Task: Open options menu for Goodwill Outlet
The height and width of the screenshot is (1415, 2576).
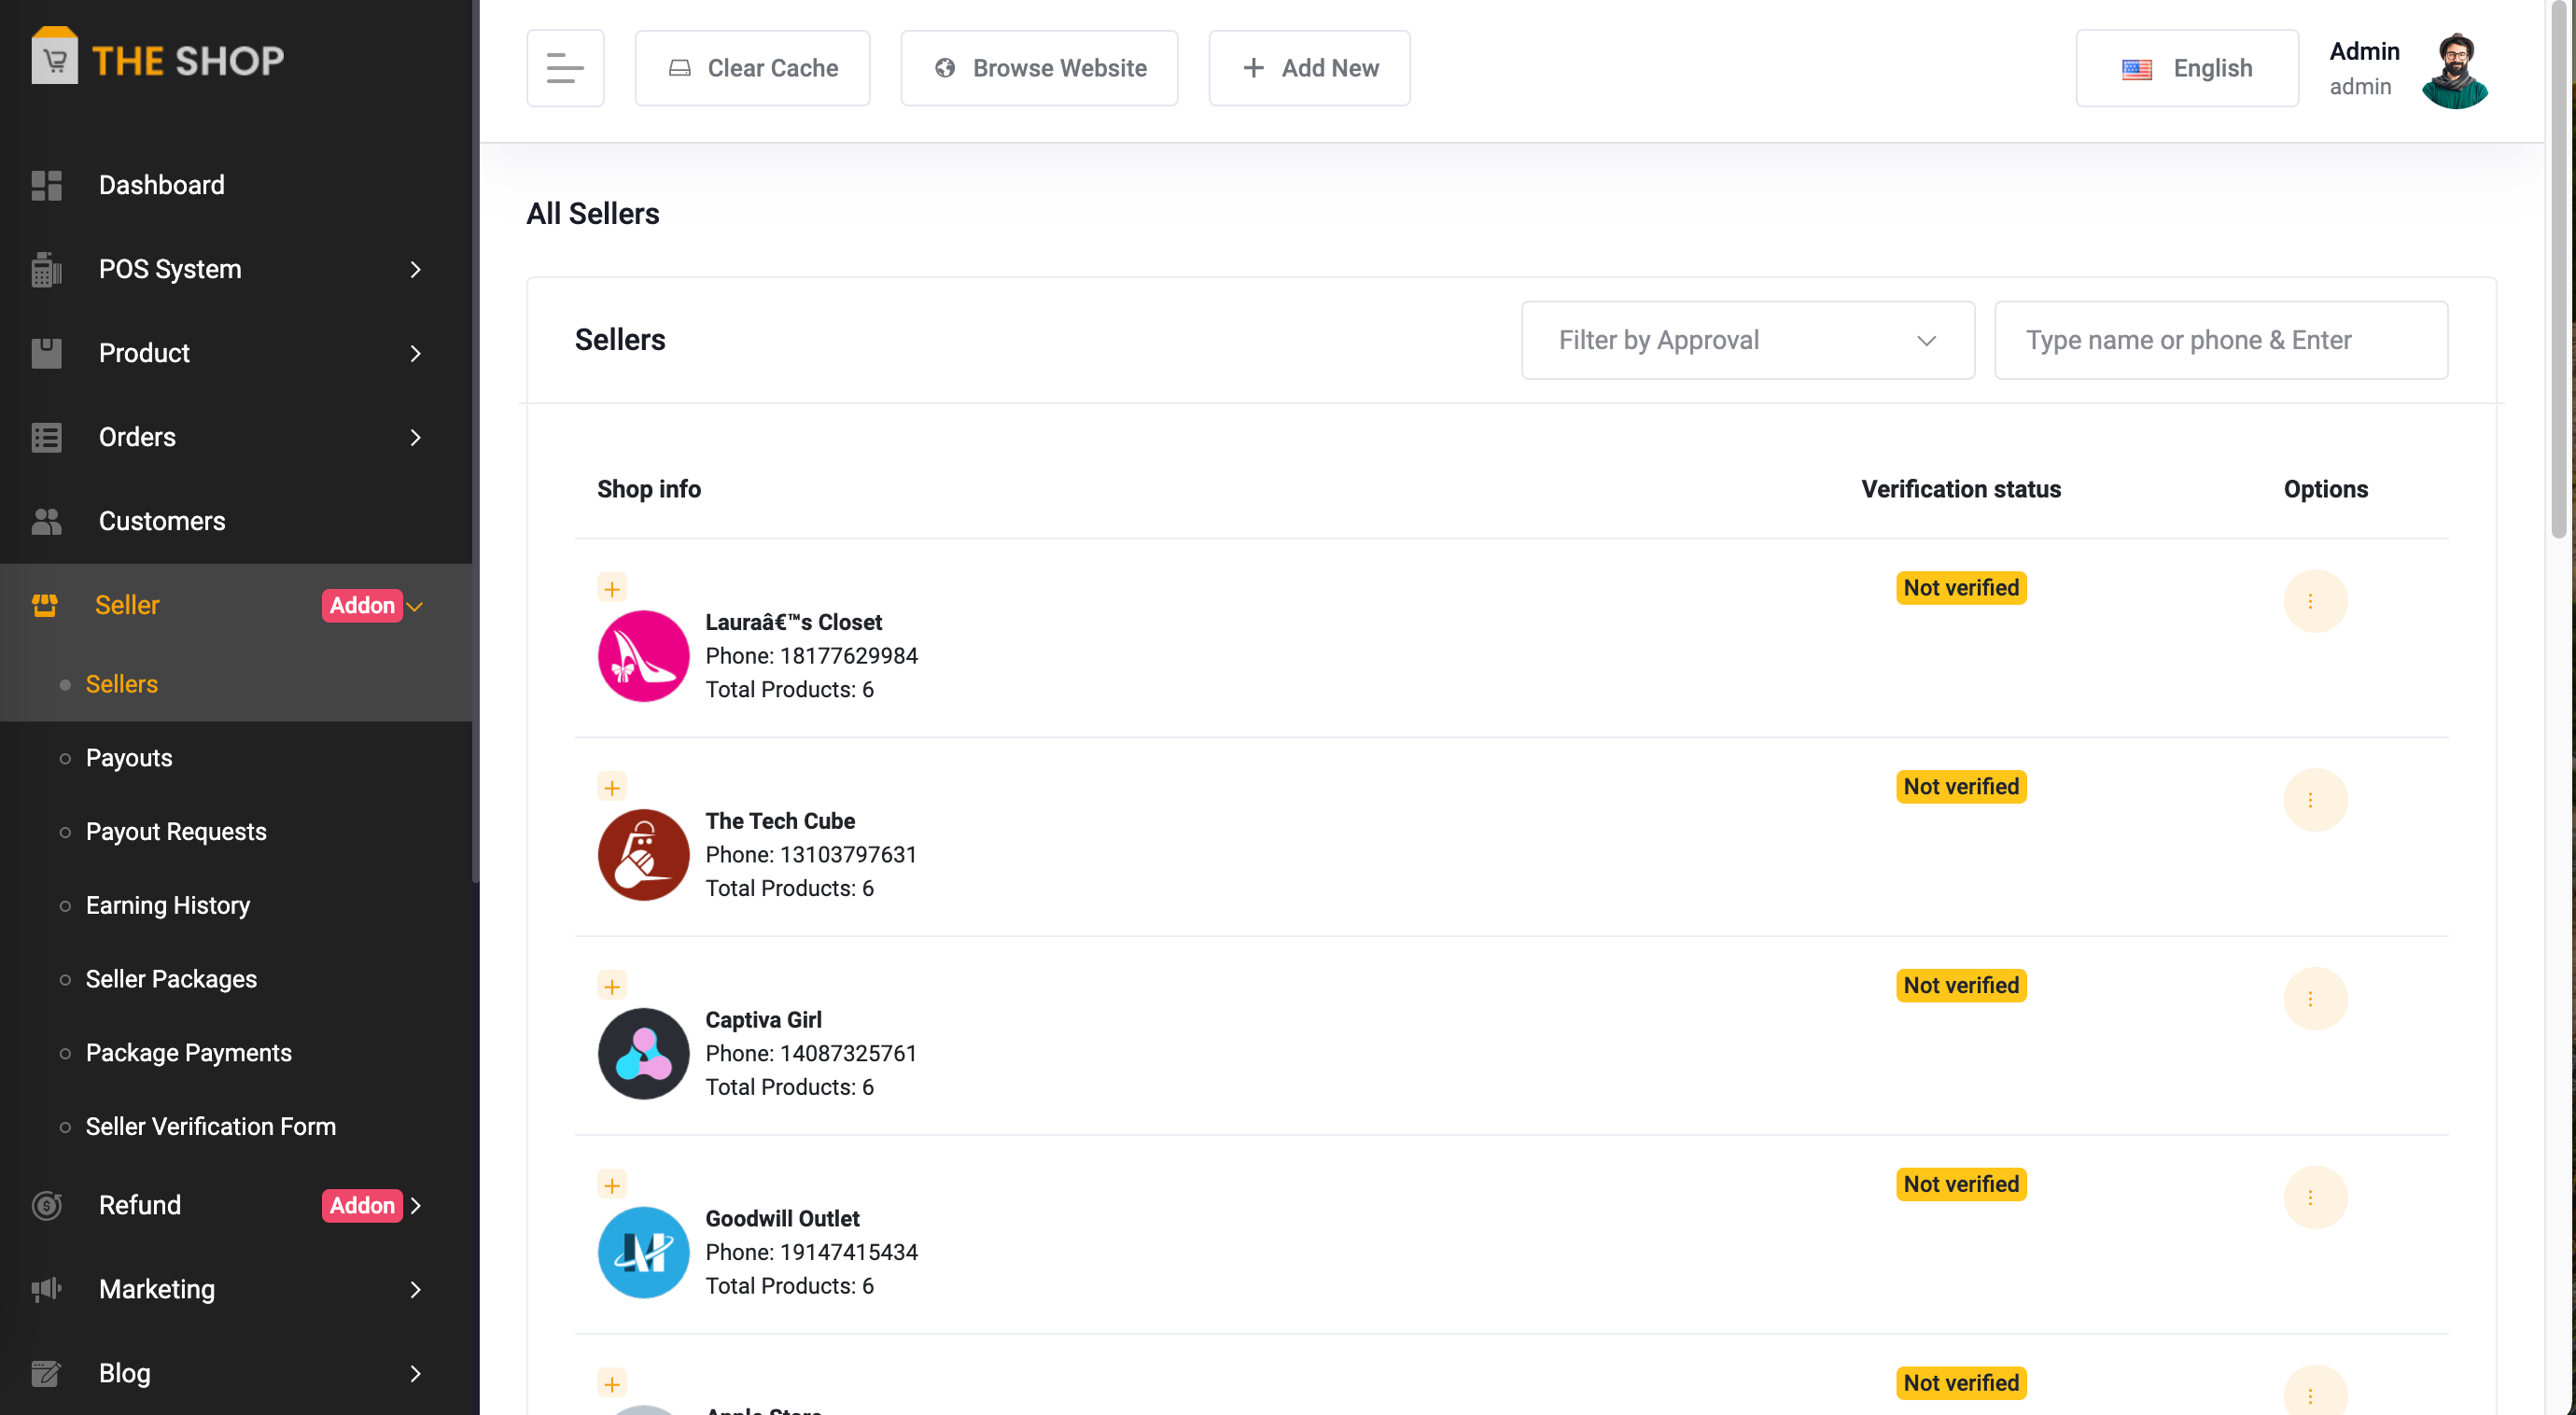Action: [x=2314, y=1197]
